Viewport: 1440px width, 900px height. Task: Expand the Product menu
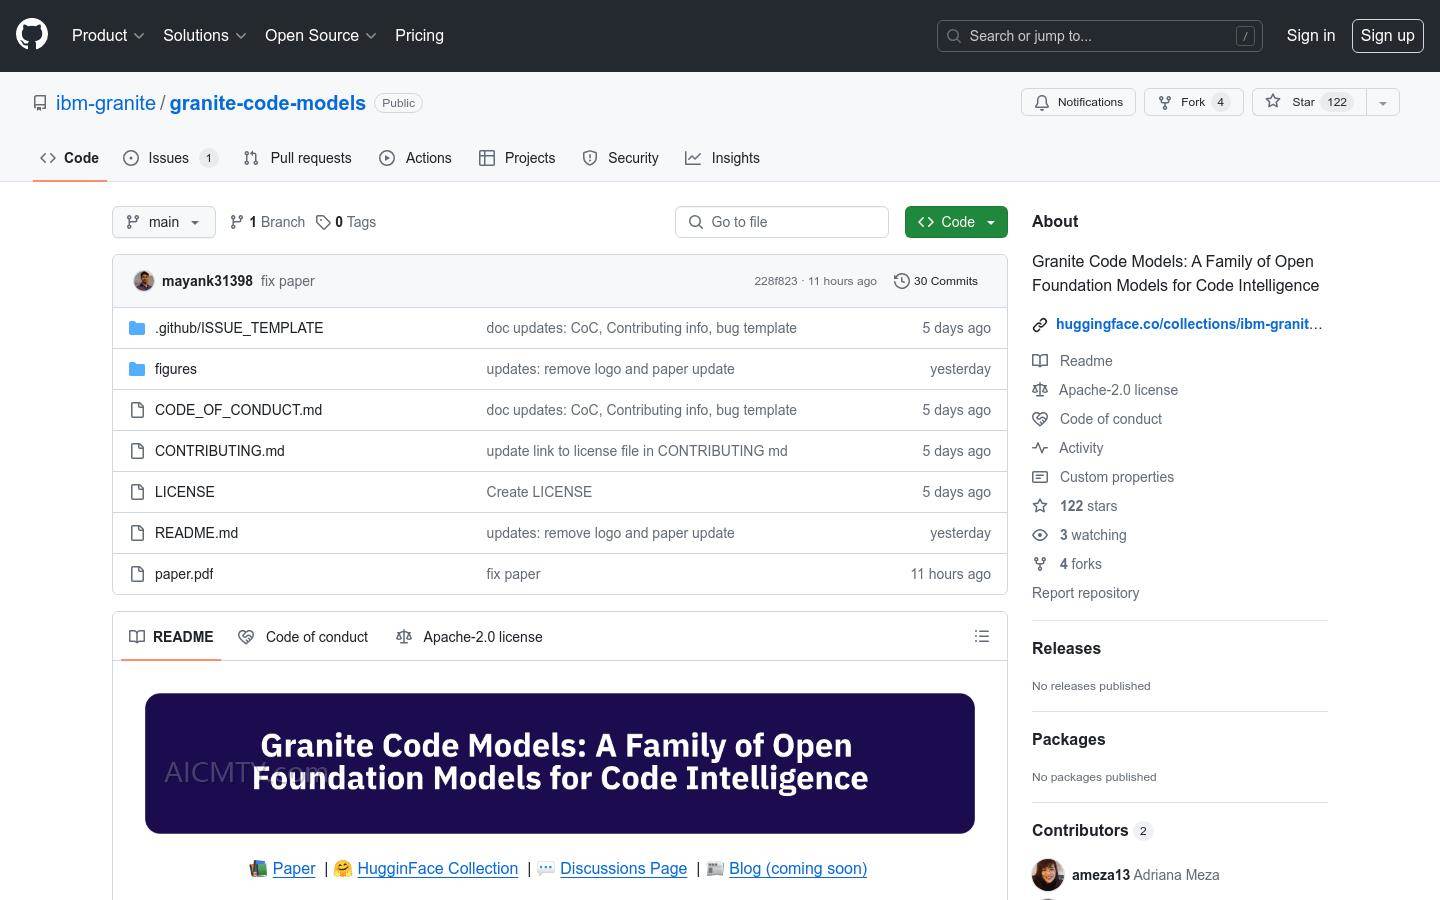coord(107,35)
